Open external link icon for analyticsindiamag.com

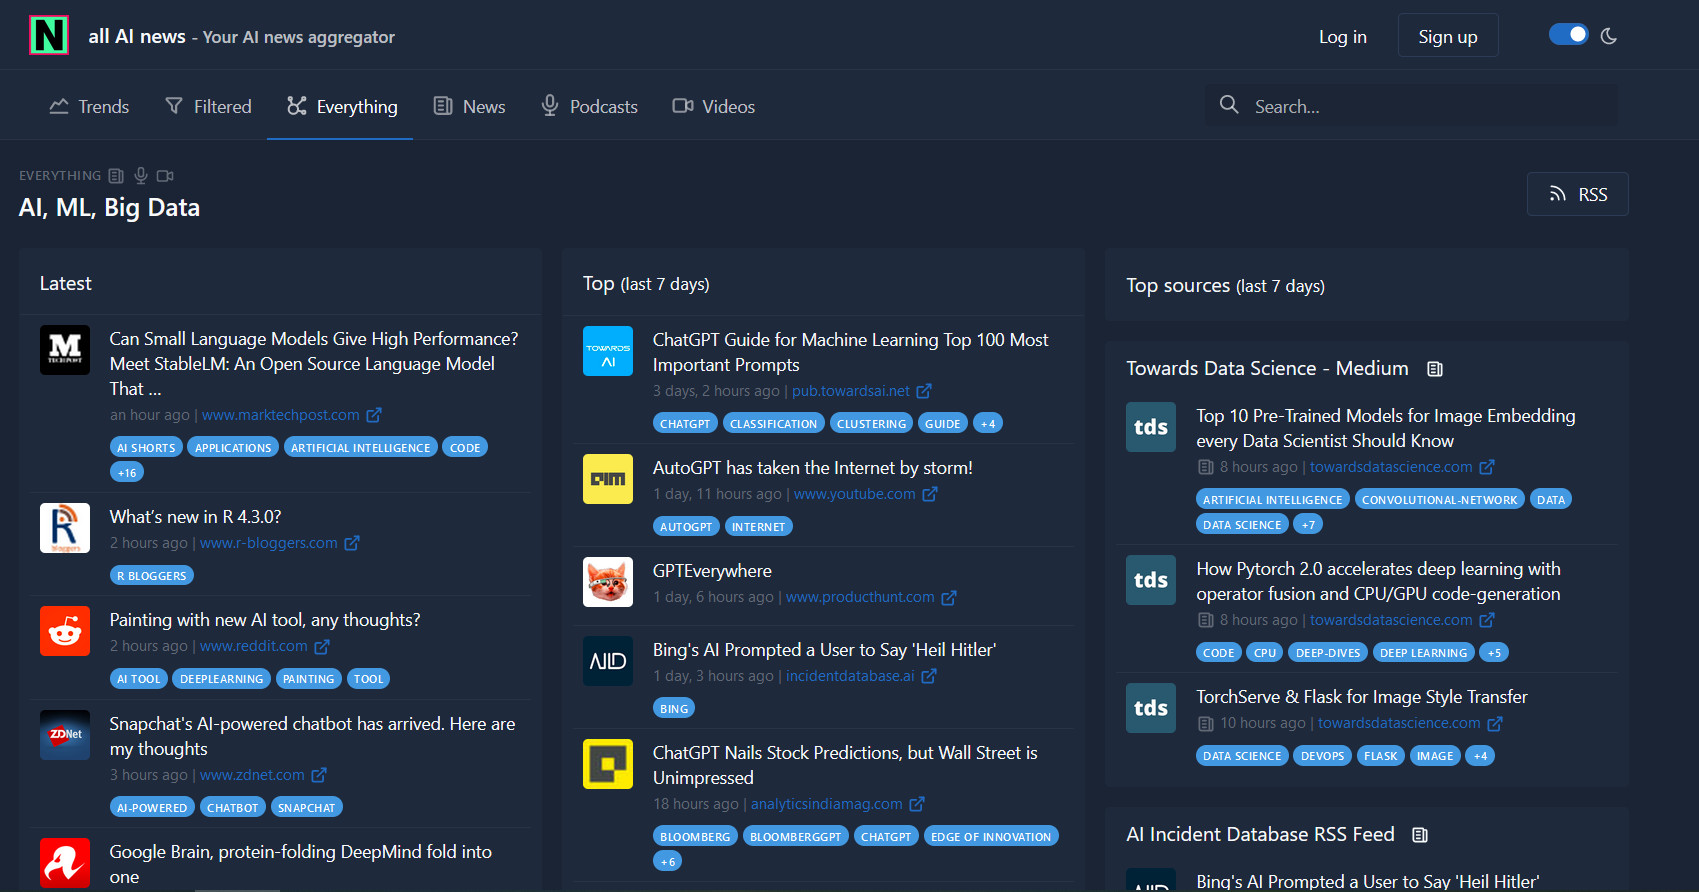(x=917, y=804)
